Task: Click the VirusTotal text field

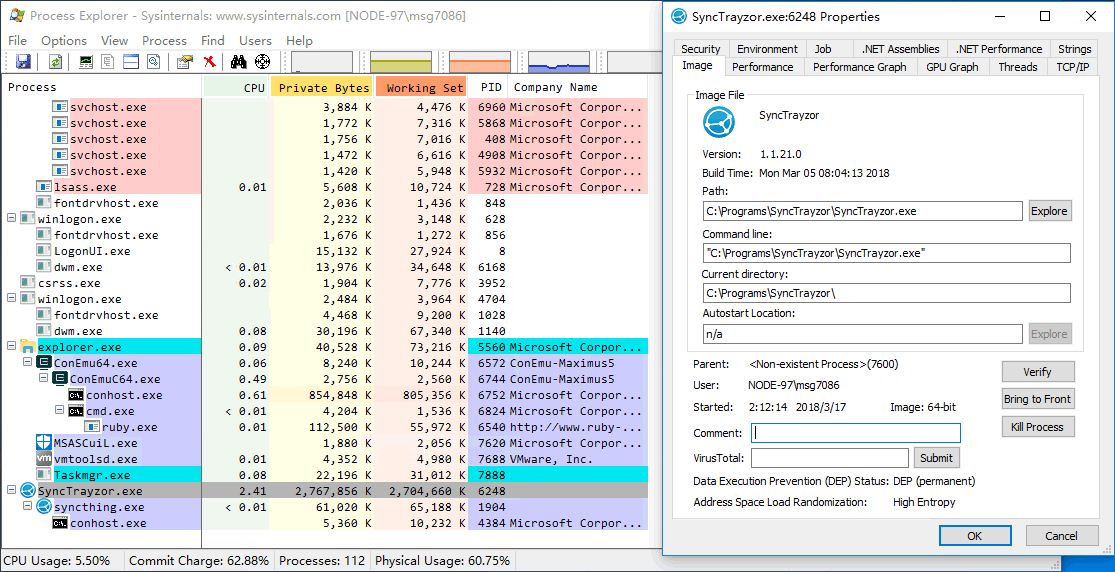Action: 830,458
